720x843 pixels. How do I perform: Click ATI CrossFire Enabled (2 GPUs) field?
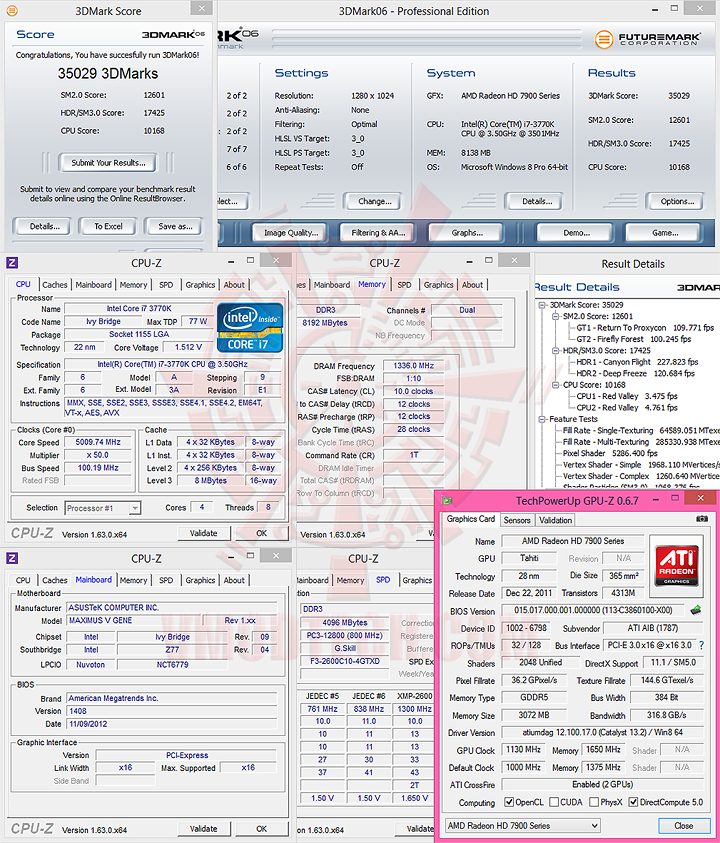pyautogui.click(x=602, y=784)
